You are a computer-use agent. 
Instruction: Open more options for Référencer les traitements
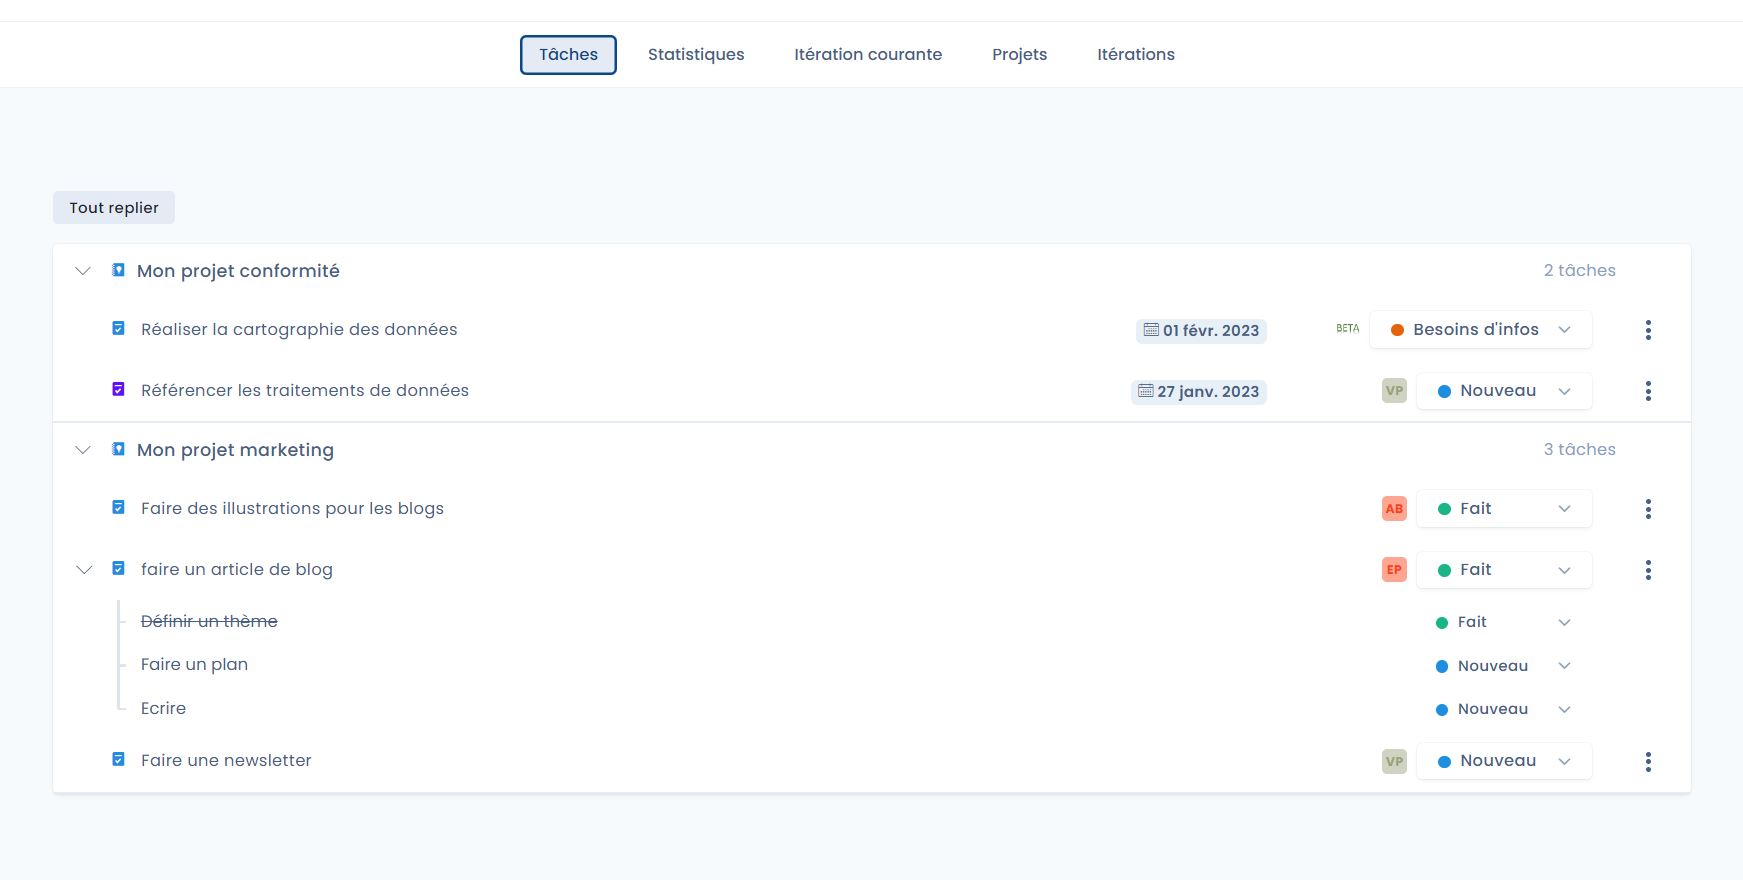click(x=1648, y=391)
